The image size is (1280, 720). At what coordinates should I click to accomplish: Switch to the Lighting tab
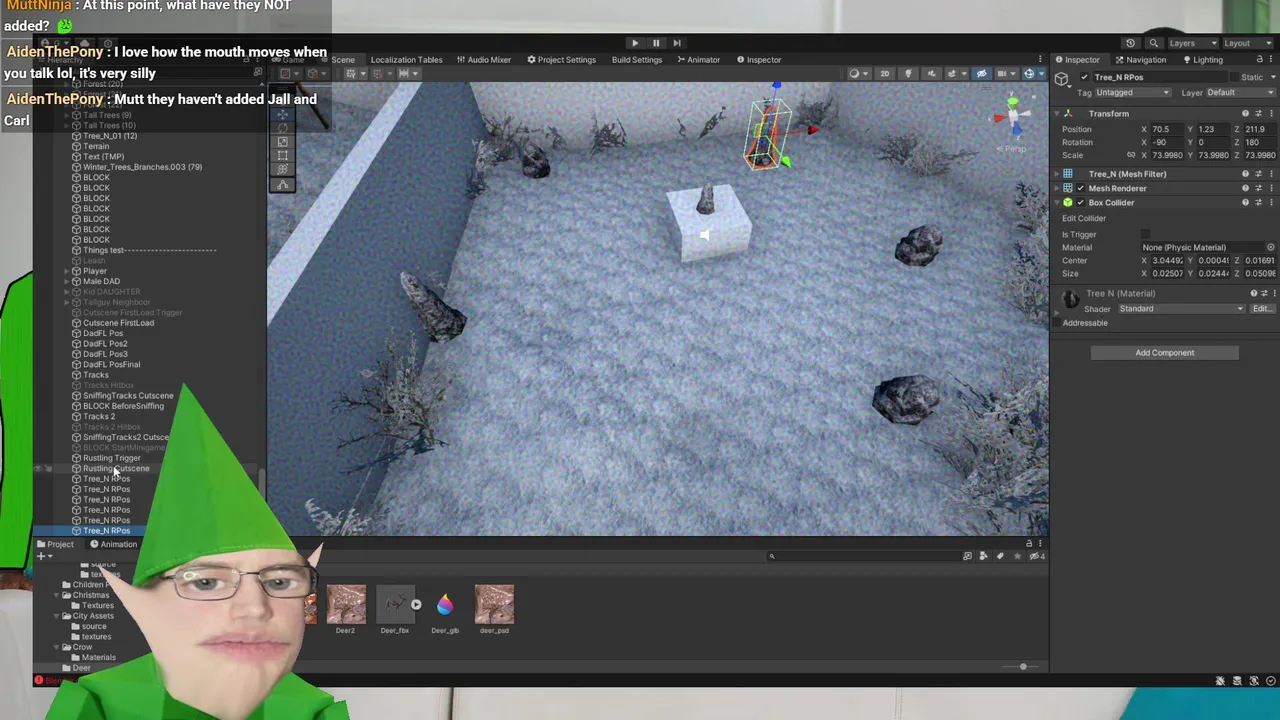[x=1202, y=60]
